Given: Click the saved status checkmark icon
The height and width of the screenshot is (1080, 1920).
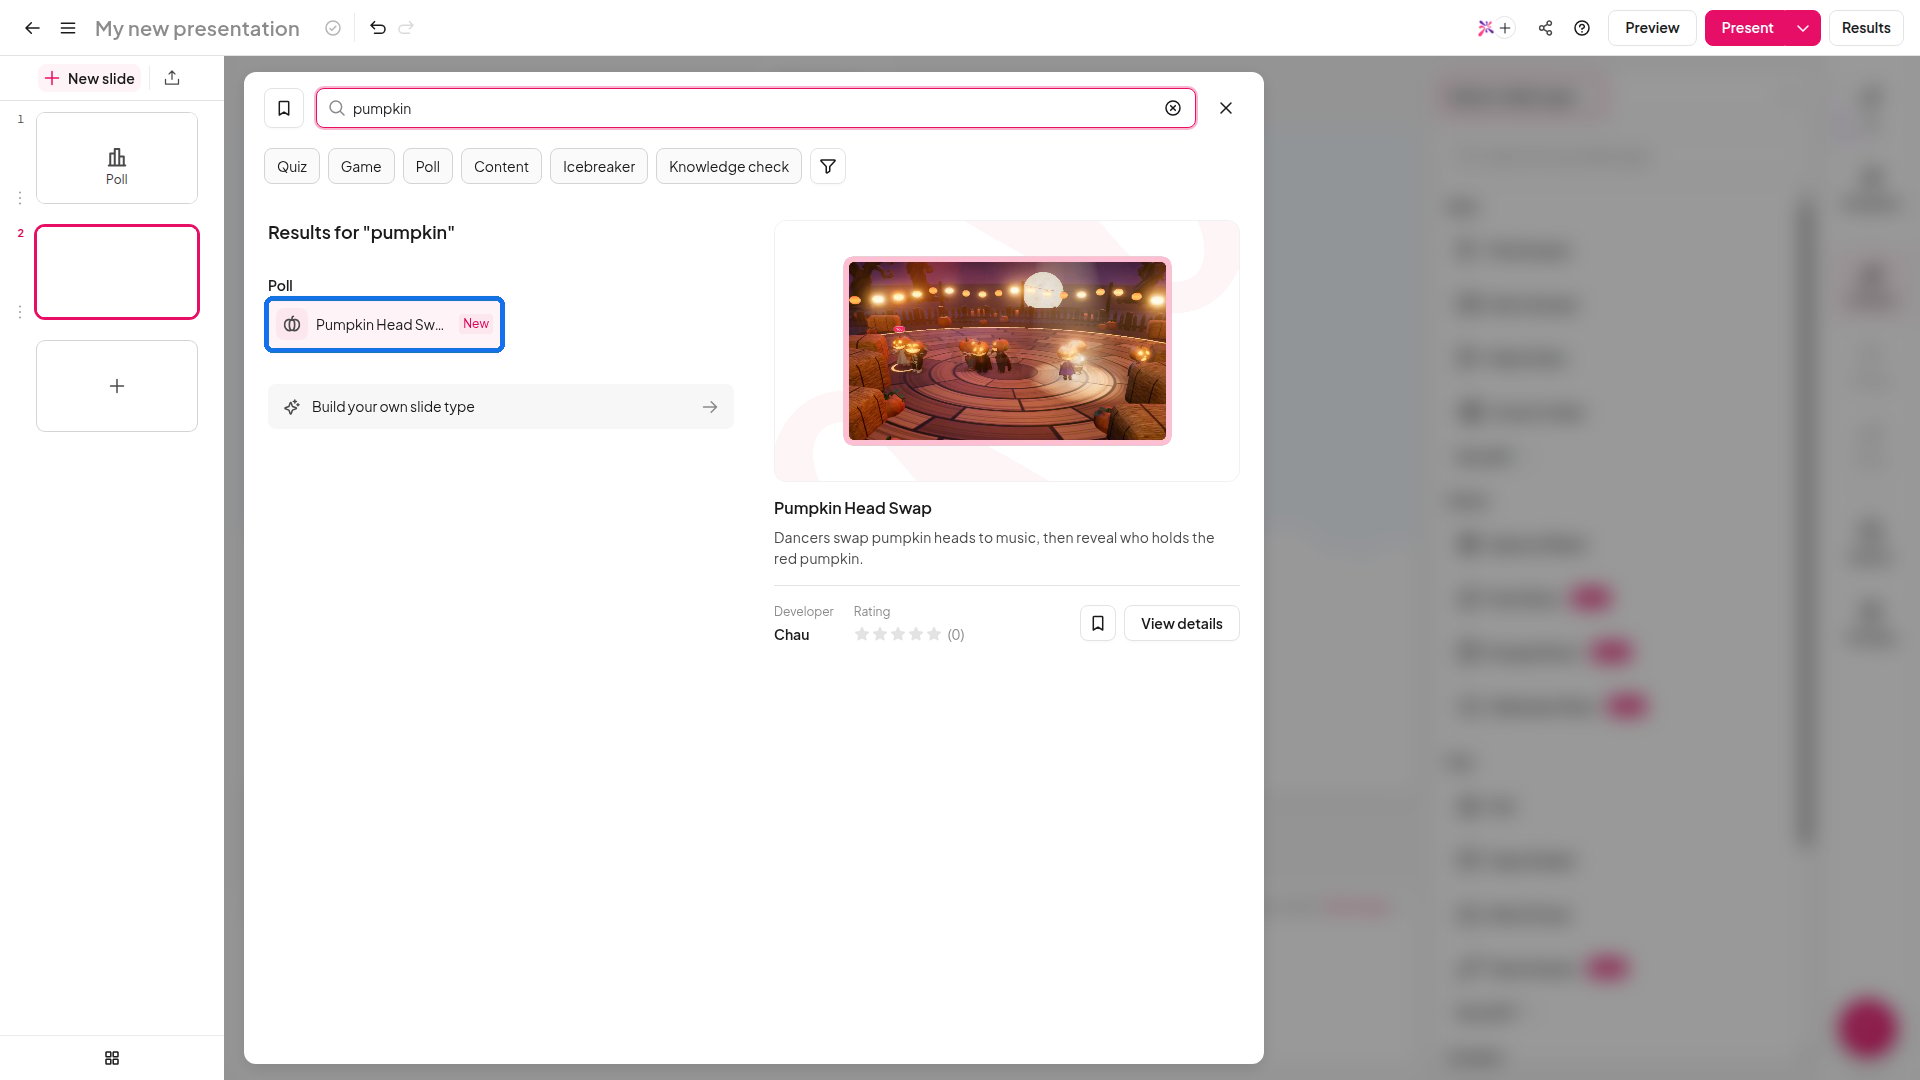Looking at the screenshot, I should pos(333,28).
